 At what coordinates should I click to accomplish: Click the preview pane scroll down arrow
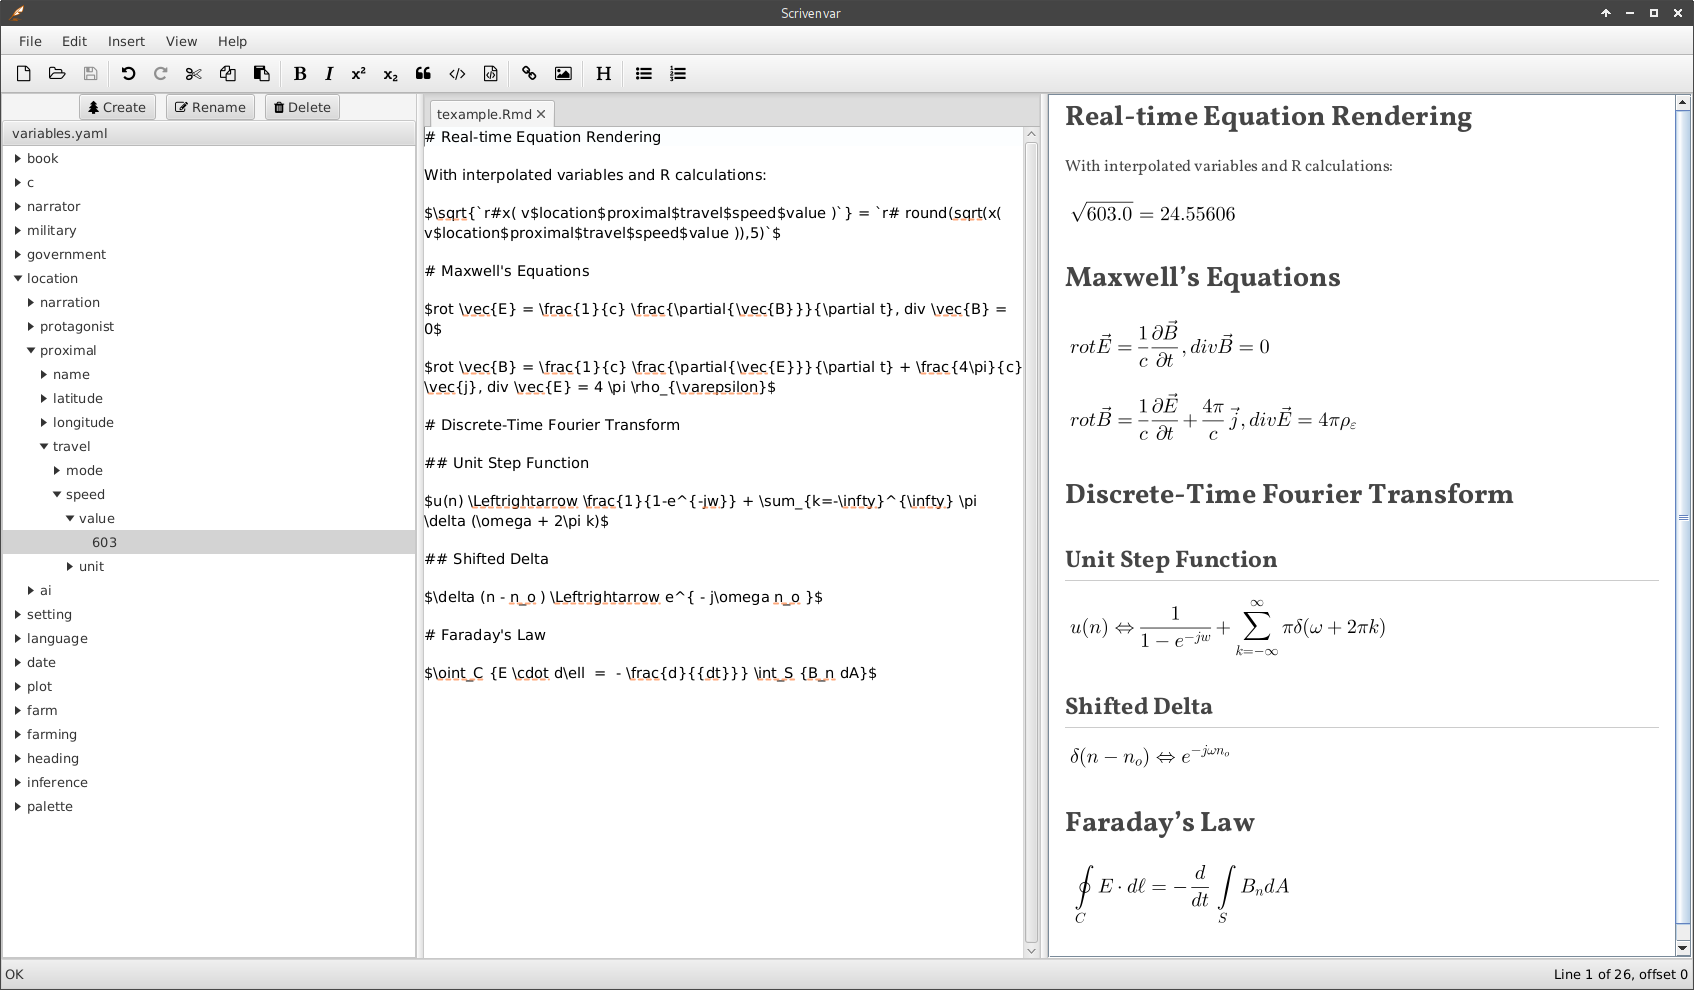(1682, 947)
